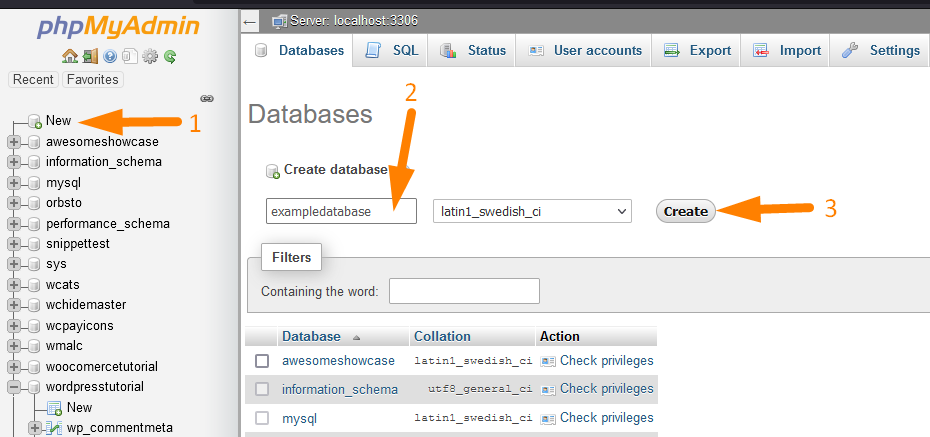Go to the User accounts tab

pos(584,50)
